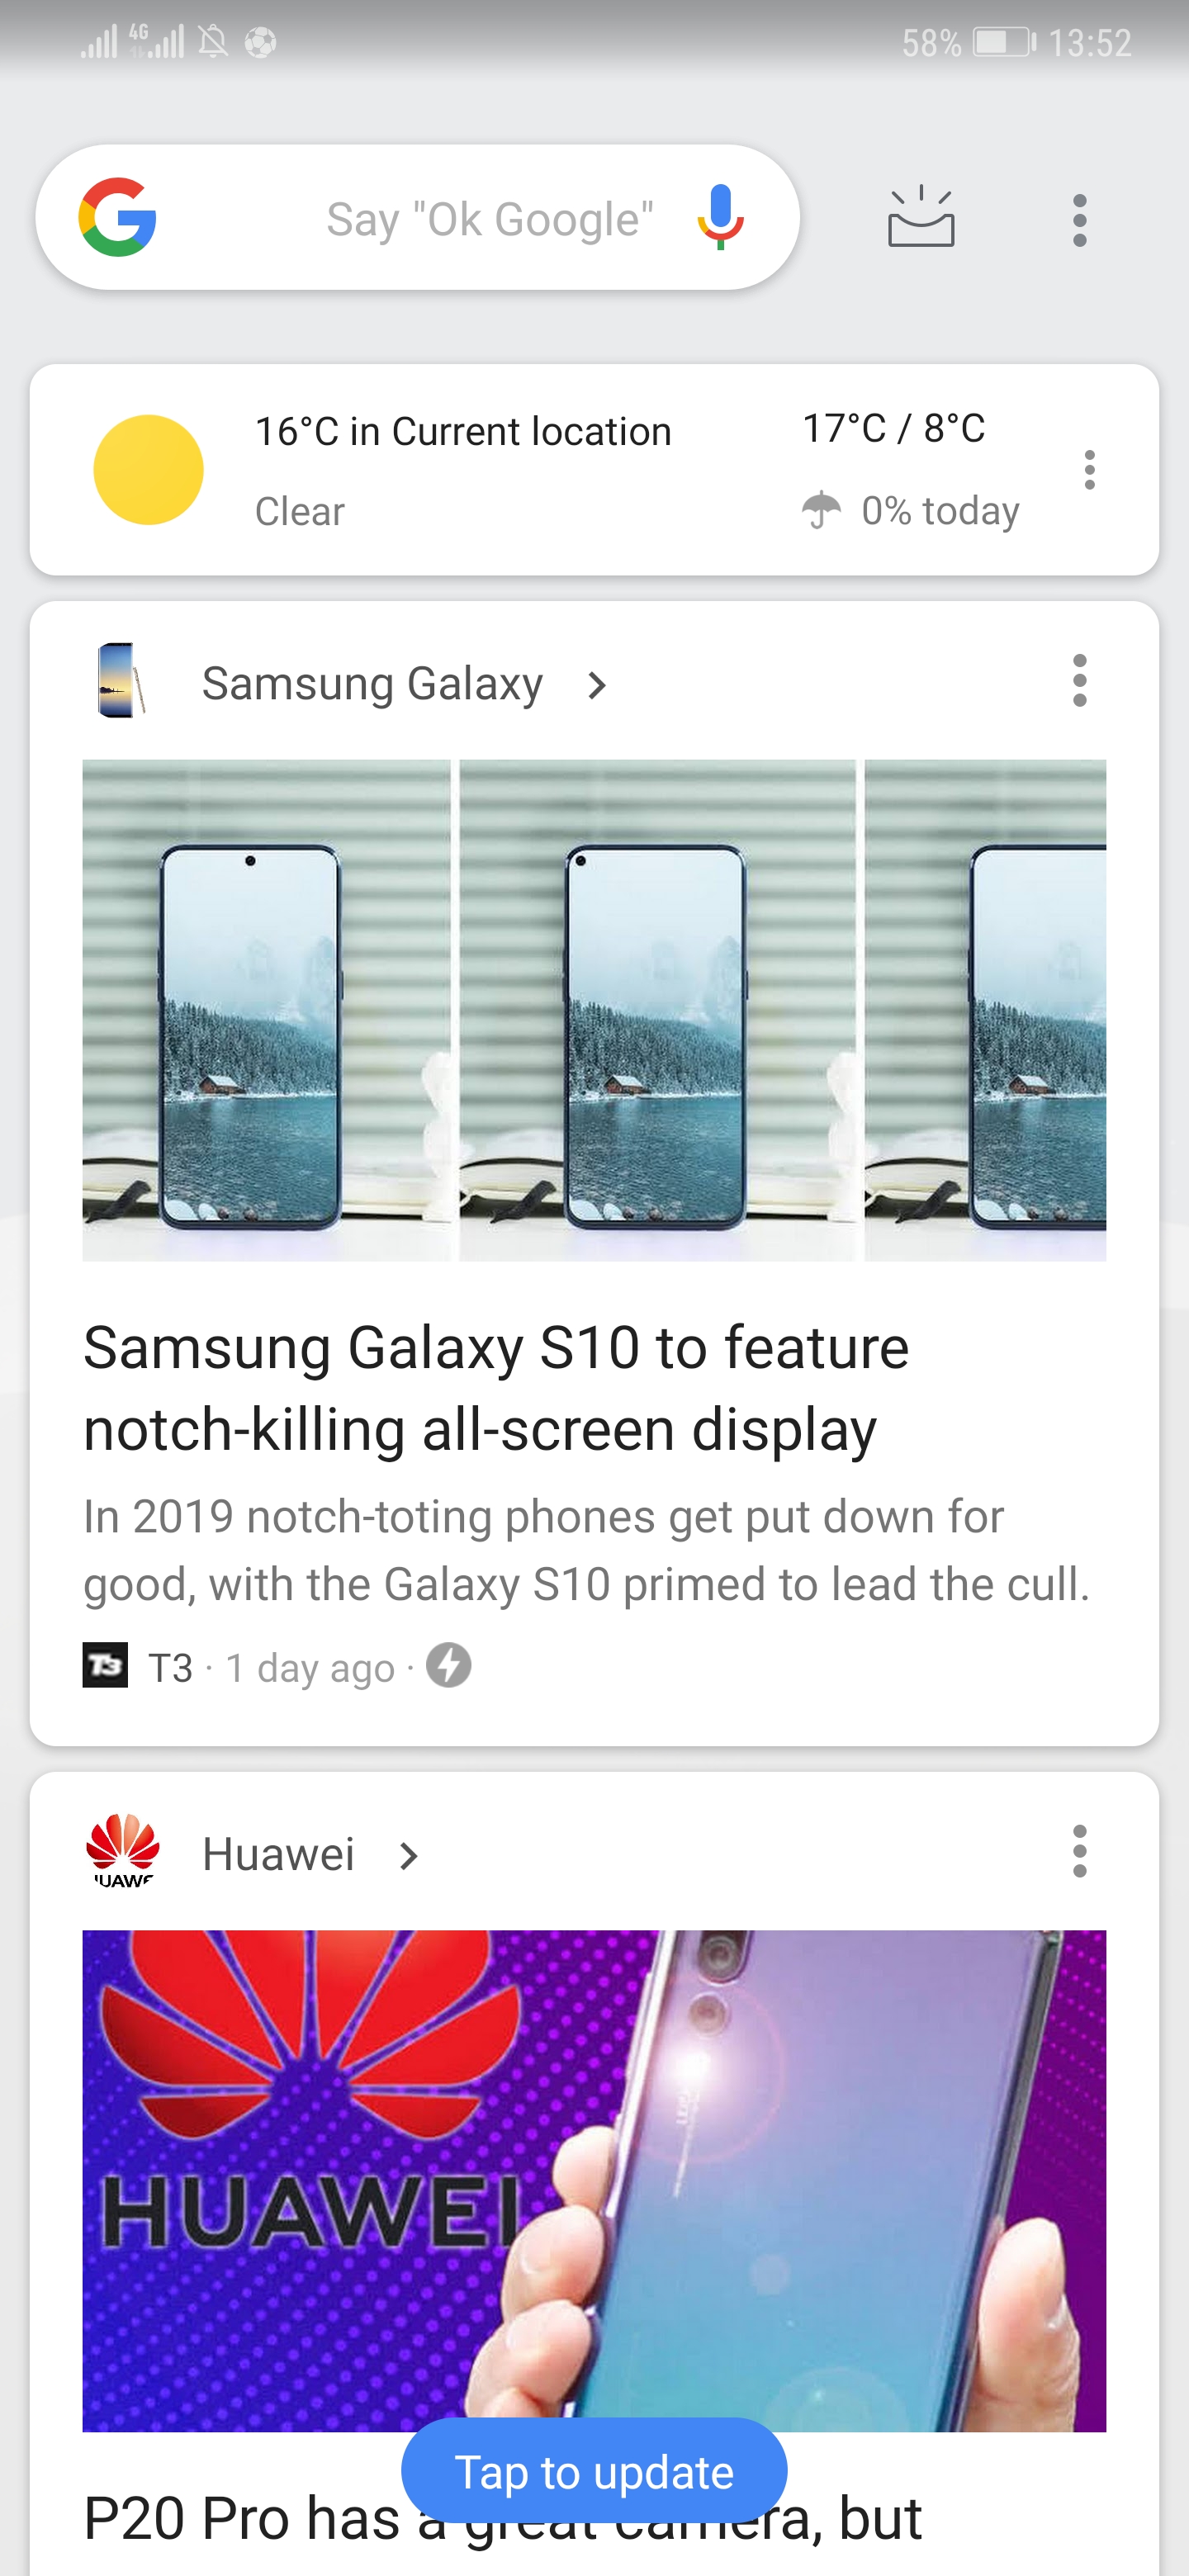Open the main three-dot overflow menu
The image size is (1189, 2576).
pos(1079,220)
